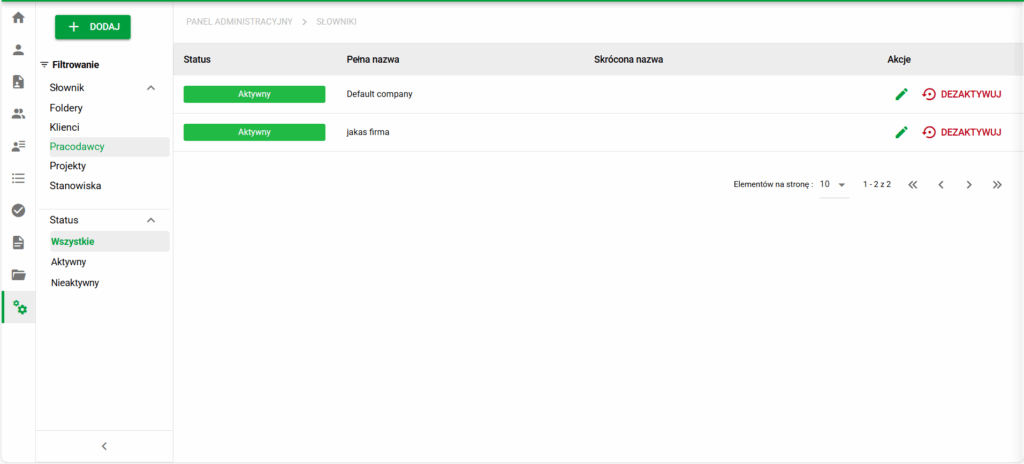Open the list icon in the sidebar
The image size is (1024, 464).
coord(18,178)
